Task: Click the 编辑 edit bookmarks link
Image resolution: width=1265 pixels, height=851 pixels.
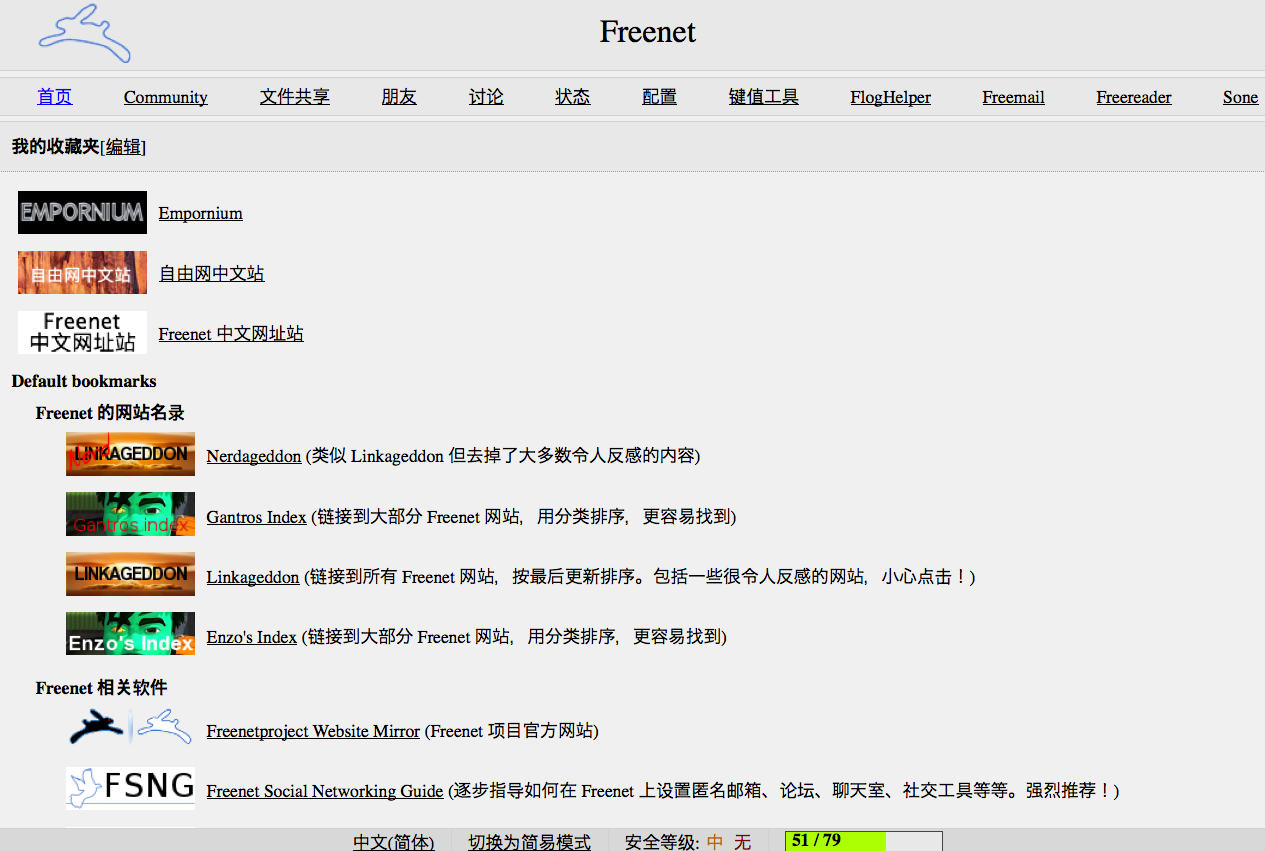Action: coord(124,147)
